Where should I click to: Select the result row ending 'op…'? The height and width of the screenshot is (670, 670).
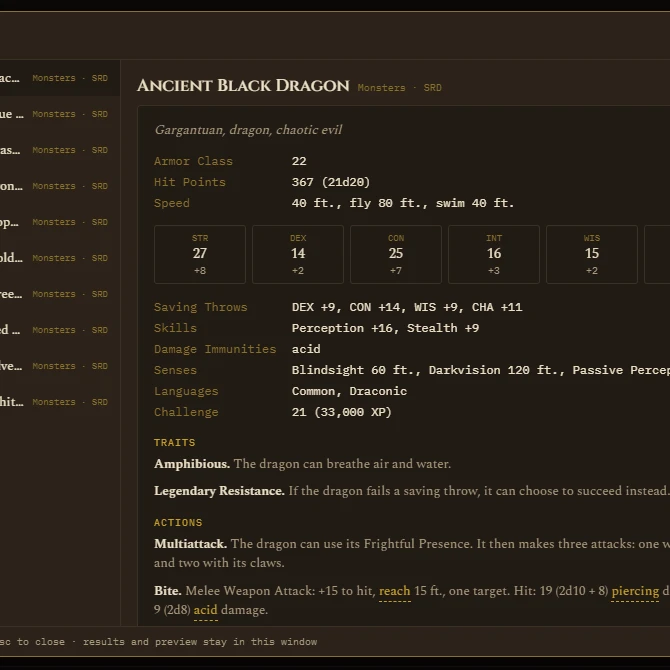click(x=60, y=222)
